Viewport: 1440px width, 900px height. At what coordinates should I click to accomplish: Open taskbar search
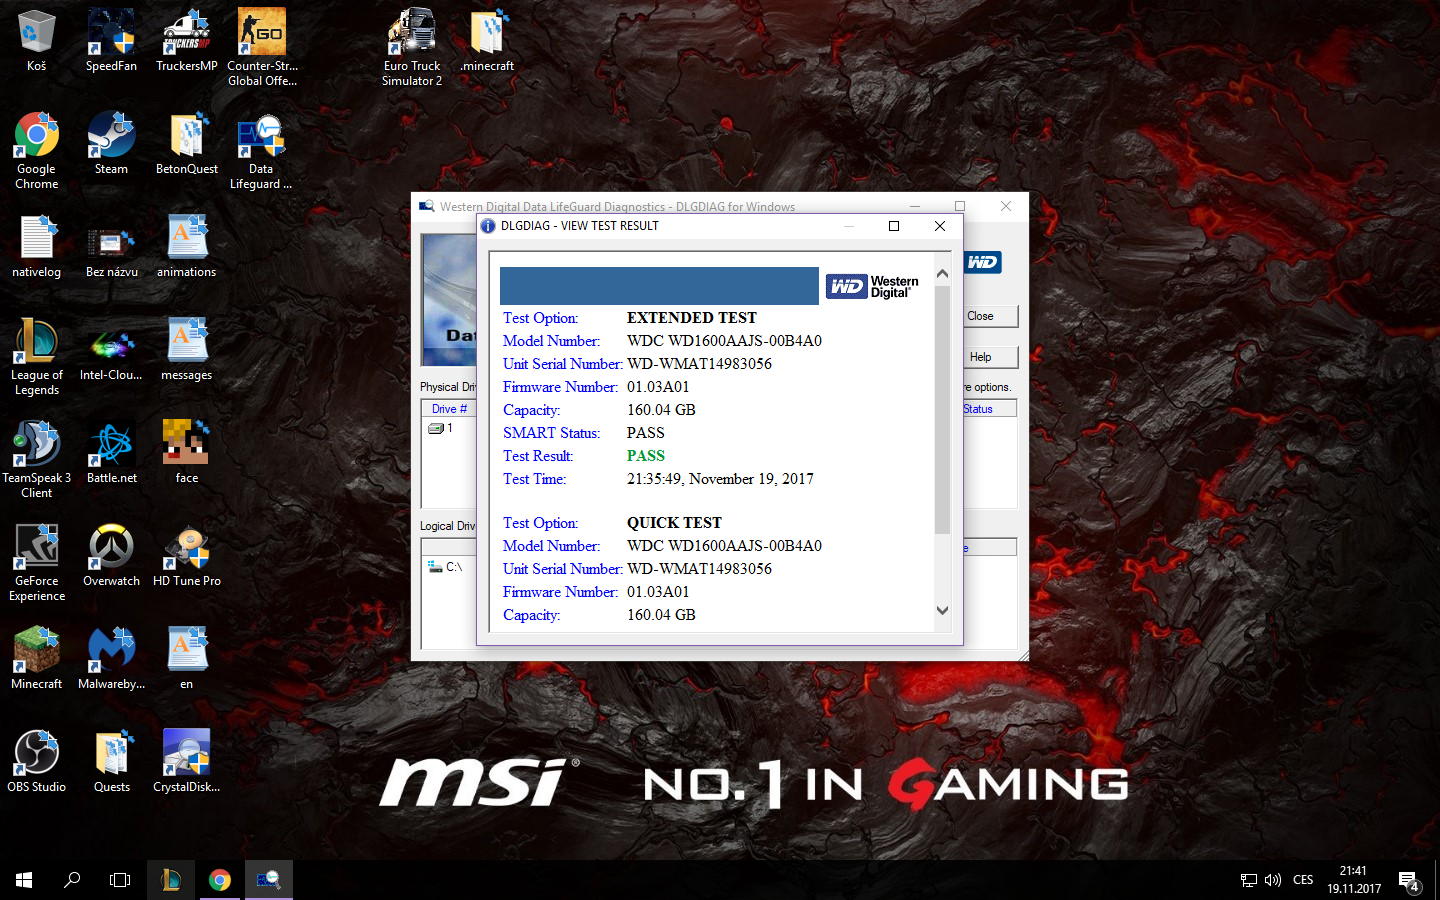(x=72, y=880)
